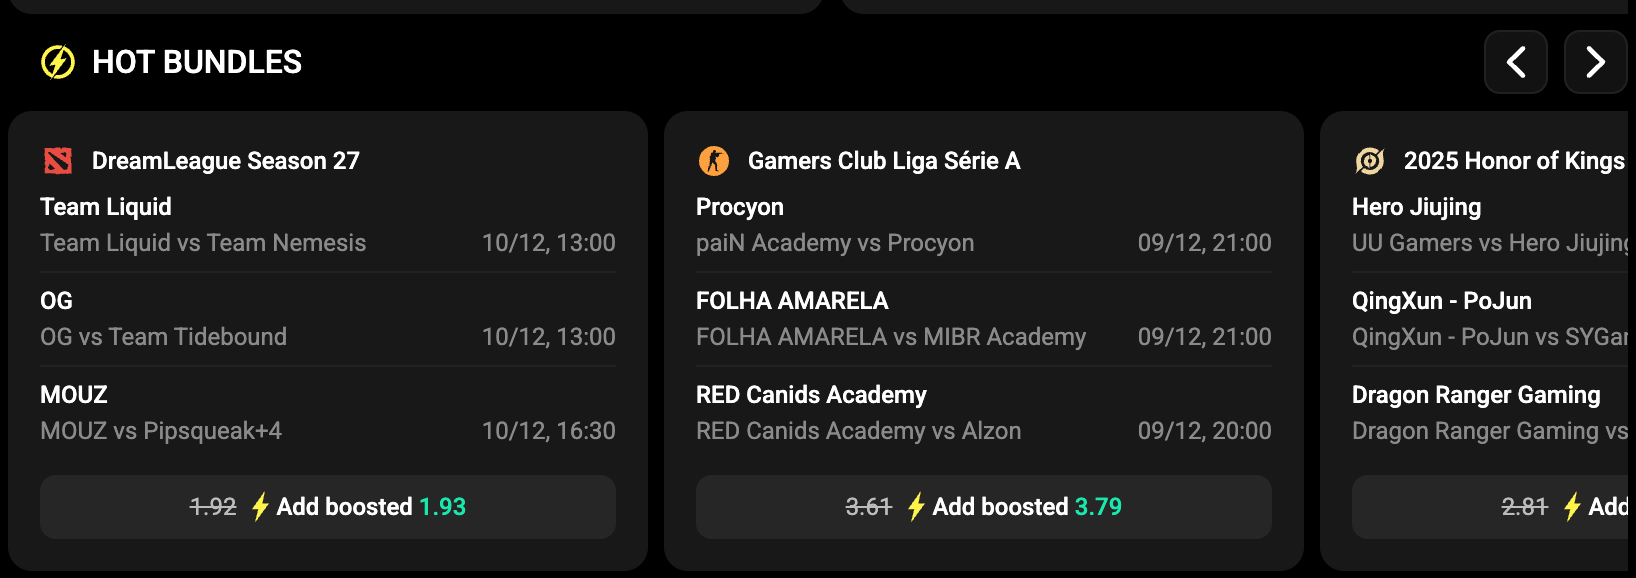Show previous hot bundles with left arrow
This screenshot has height=578, width=1636.
(x=1516, y=62)
